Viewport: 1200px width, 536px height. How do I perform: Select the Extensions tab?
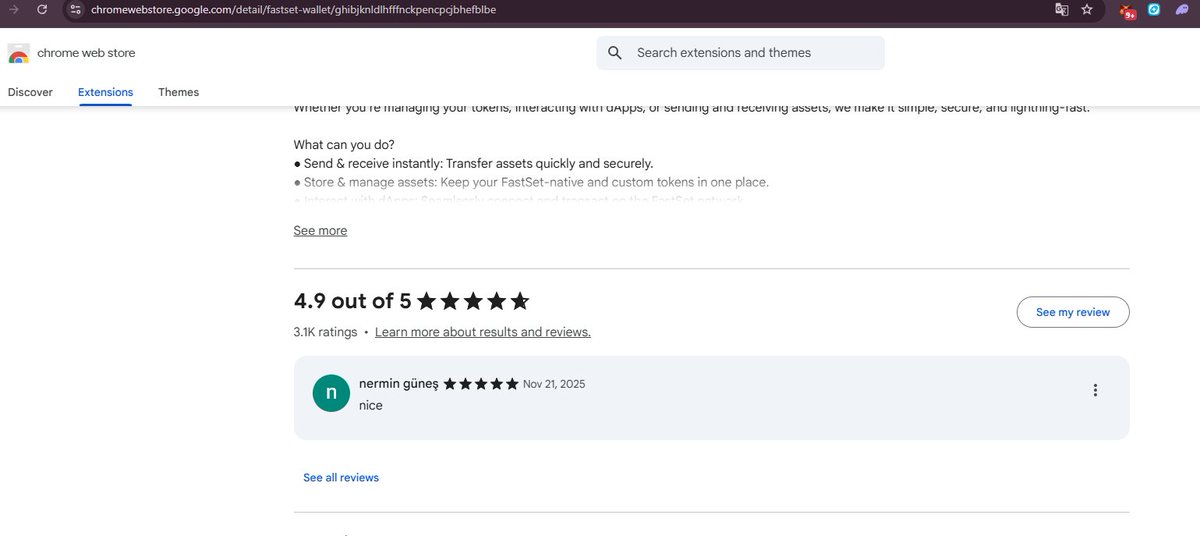pos(105,92)
